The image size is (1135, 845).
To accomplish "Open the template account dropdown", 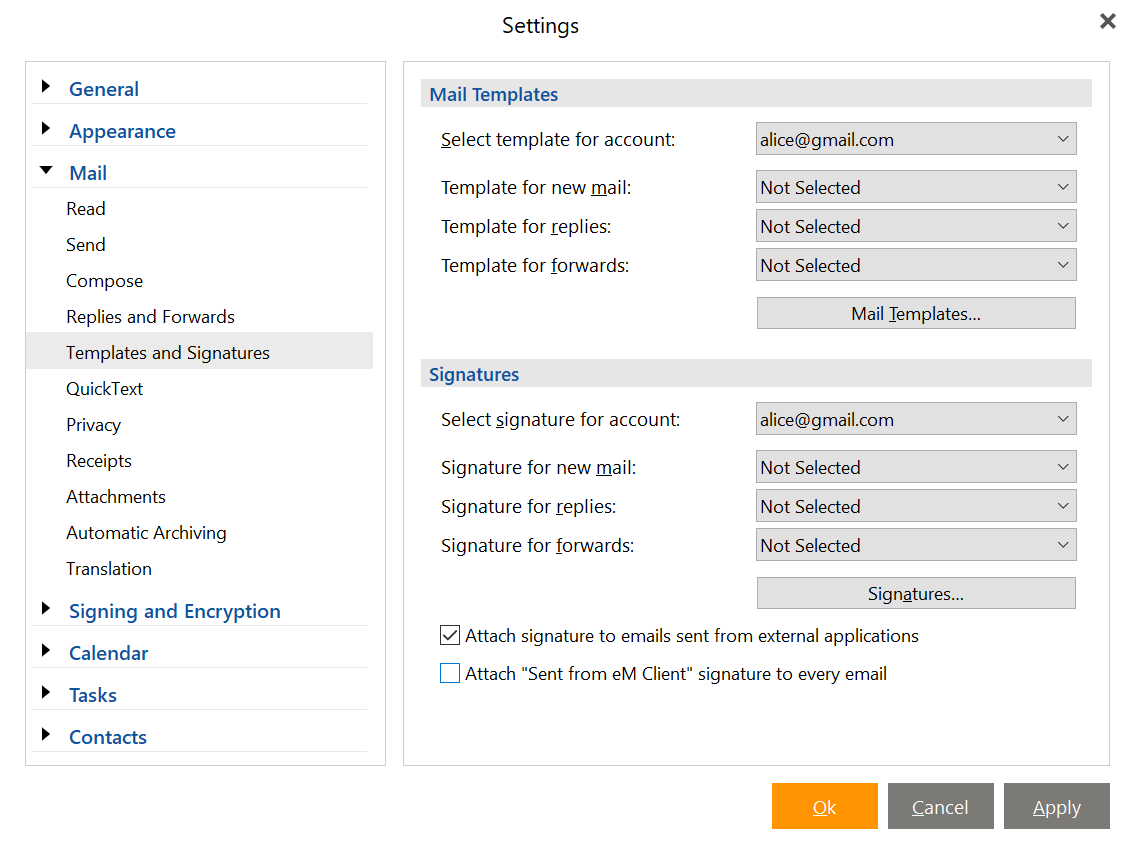I will pos(916,139).
